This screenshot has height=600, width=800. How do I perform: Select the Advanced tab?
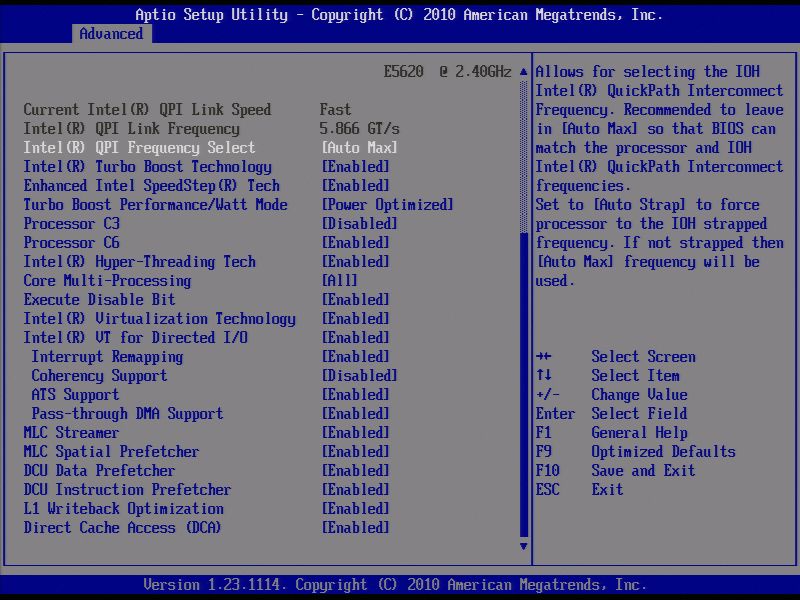(110, 33)
